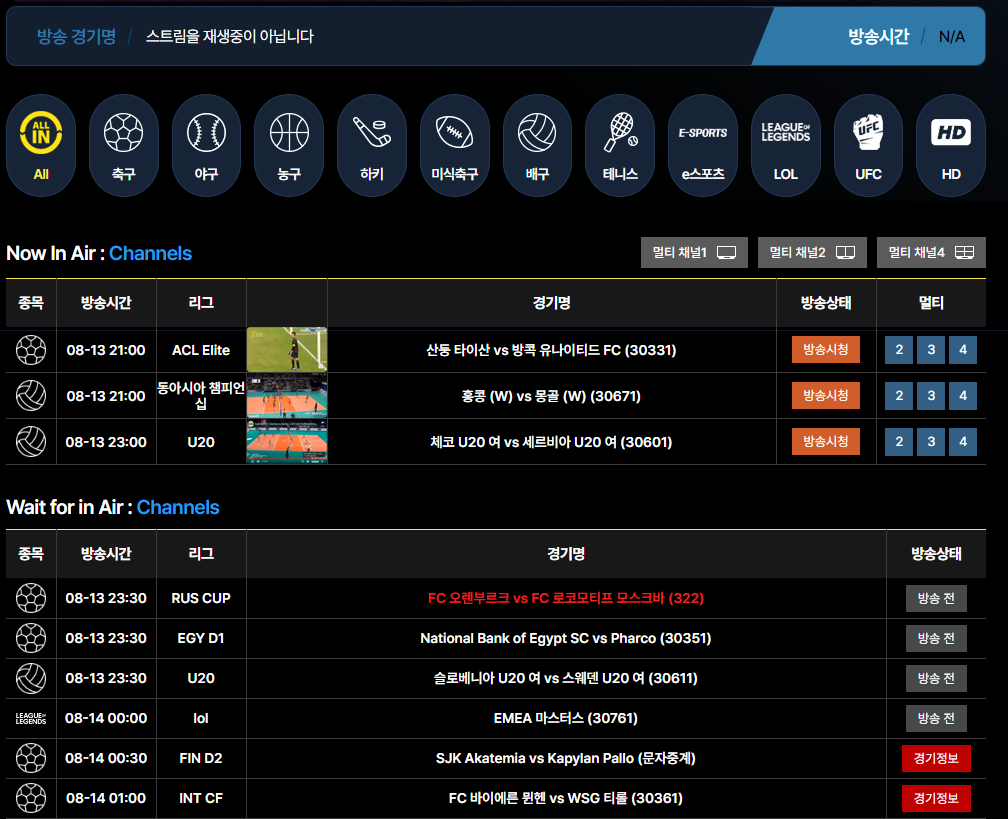Open SJK Akatemia vs Kapylan Pallo match
The height and width of the screenshot is (819, 1008).
pyautogui.click(x=566, y=758)
